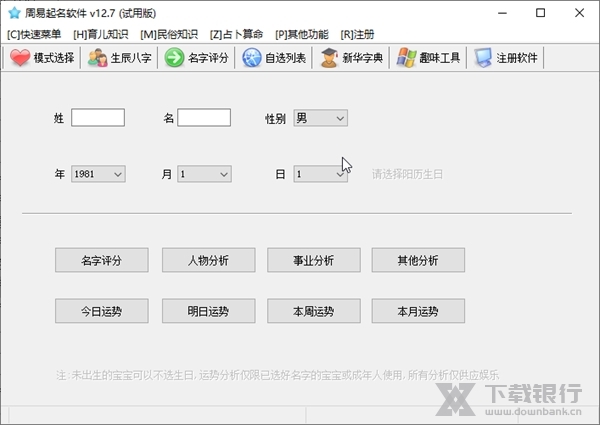
Task: Open the [C]快速菜单 menu
Action: [x=34, y=34]
